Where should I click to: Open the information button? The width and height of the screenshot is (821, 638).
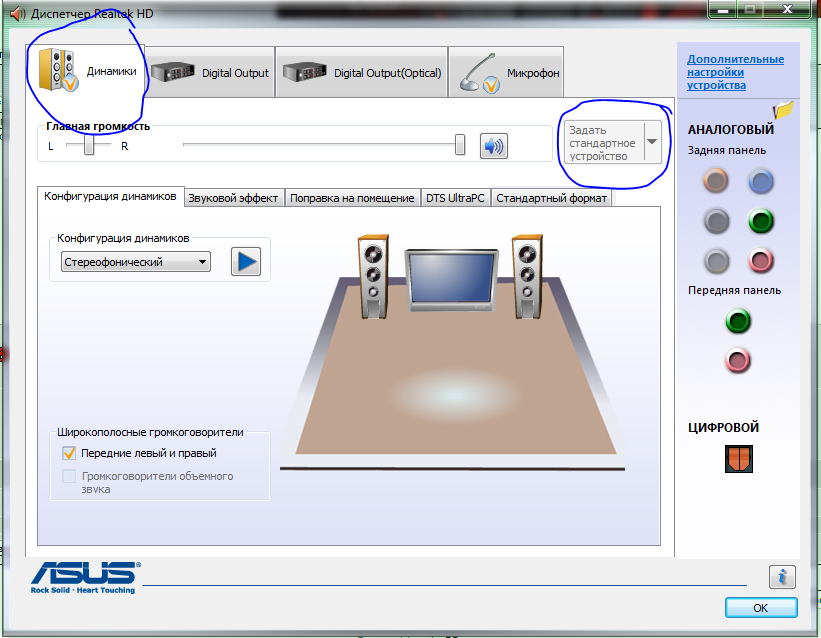point(782,577)
